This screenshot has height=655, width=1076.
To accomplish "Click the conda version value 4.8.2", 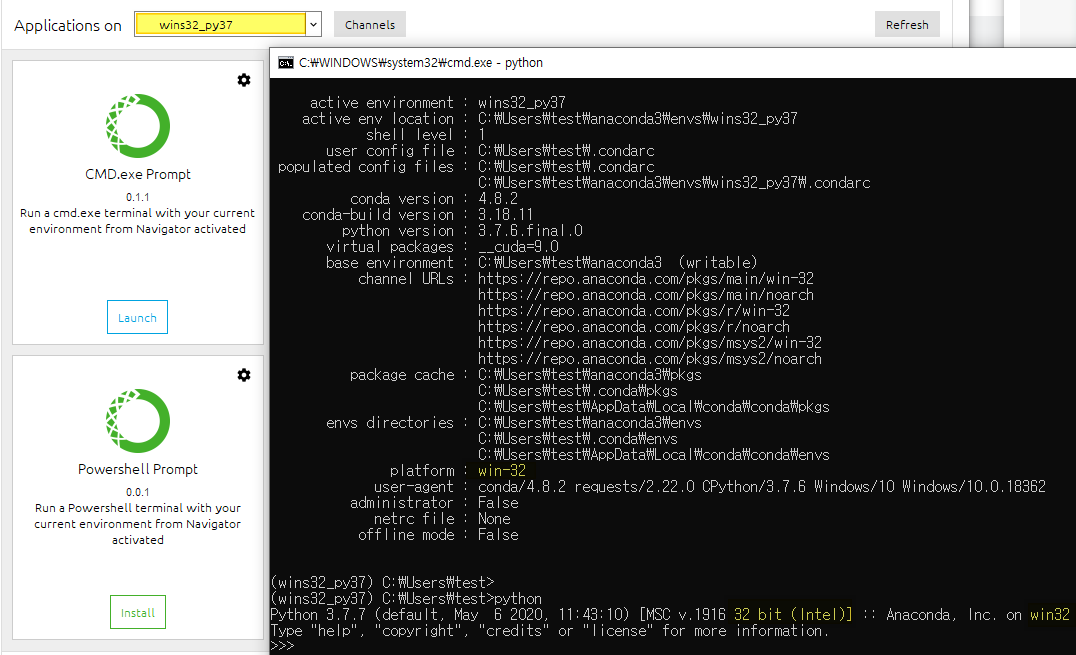I will click(498, 198).
